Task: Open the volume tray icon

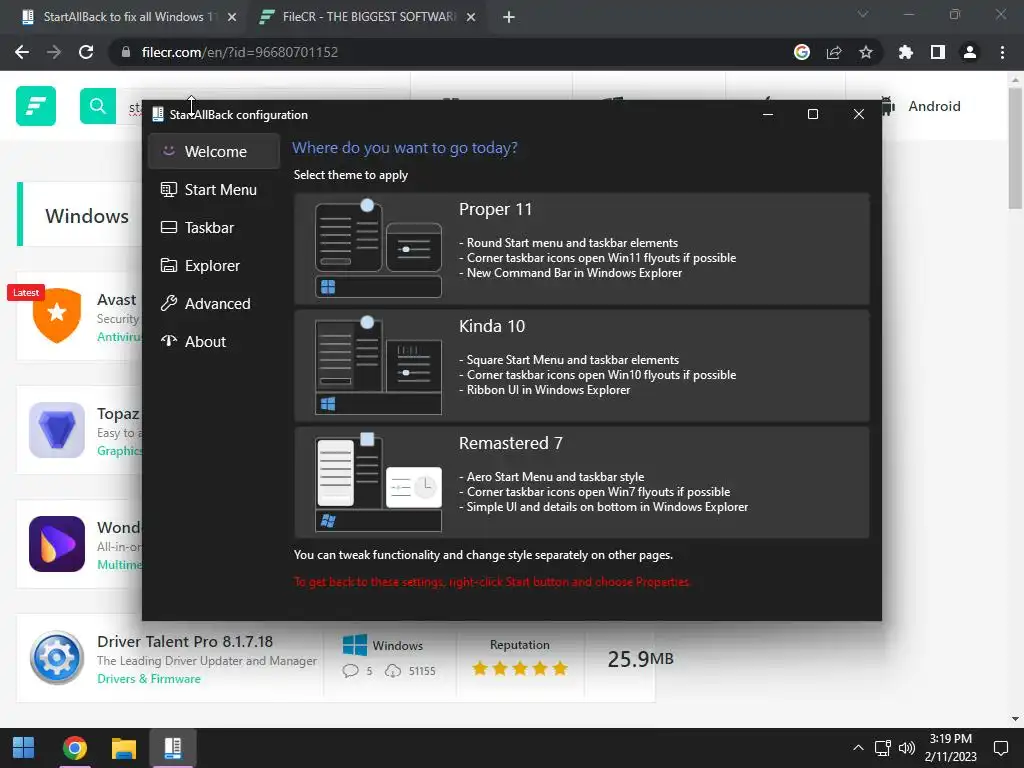Action: coord(907,748)
